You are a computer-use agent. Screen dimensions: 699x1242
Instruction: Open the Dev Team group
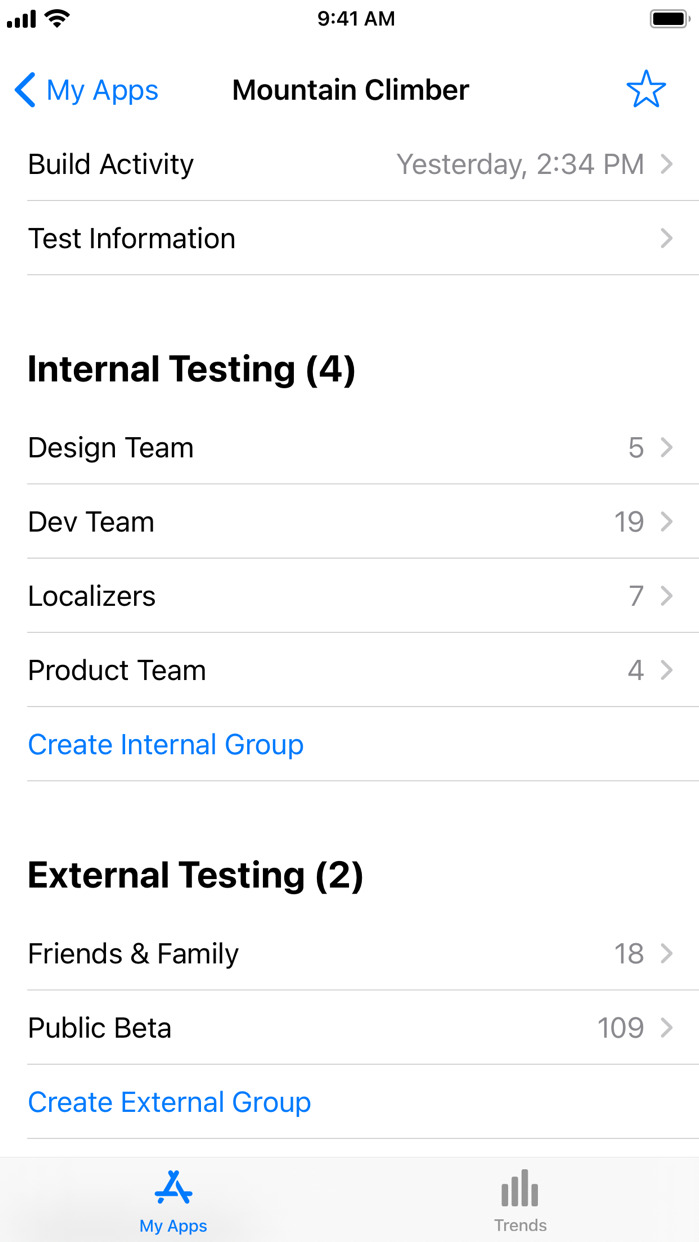[x=91, y=522]
